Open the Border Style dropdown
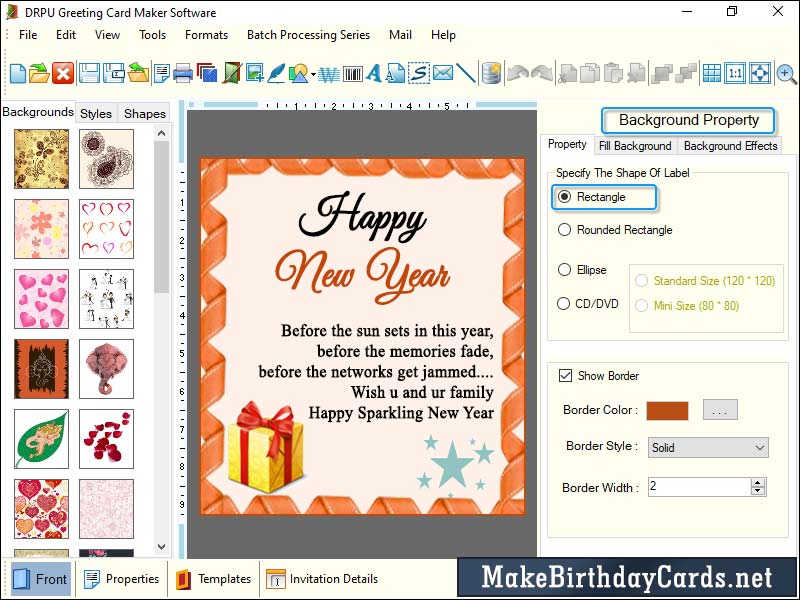Viewport: 800px width, 600px height. click(x=707, y=448)
